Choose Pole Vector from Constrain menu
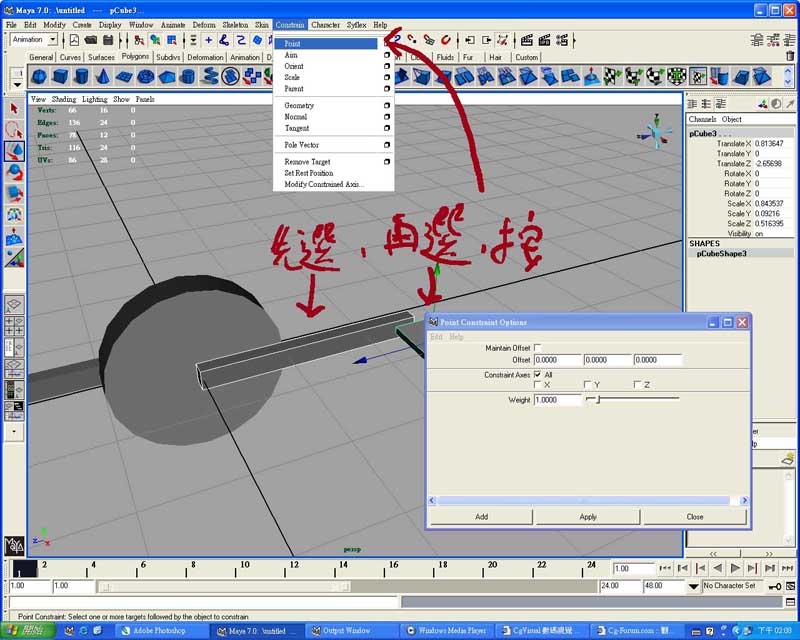The height and width of the screenshot is (640, 800). (302, 145)
